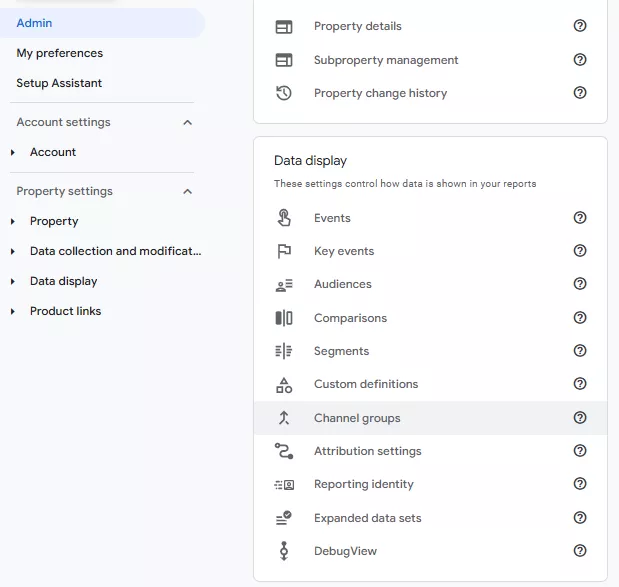Screen dimensions: 619x587
Task: Collapse the Property settings section
Action: click(x=188, y=191)
